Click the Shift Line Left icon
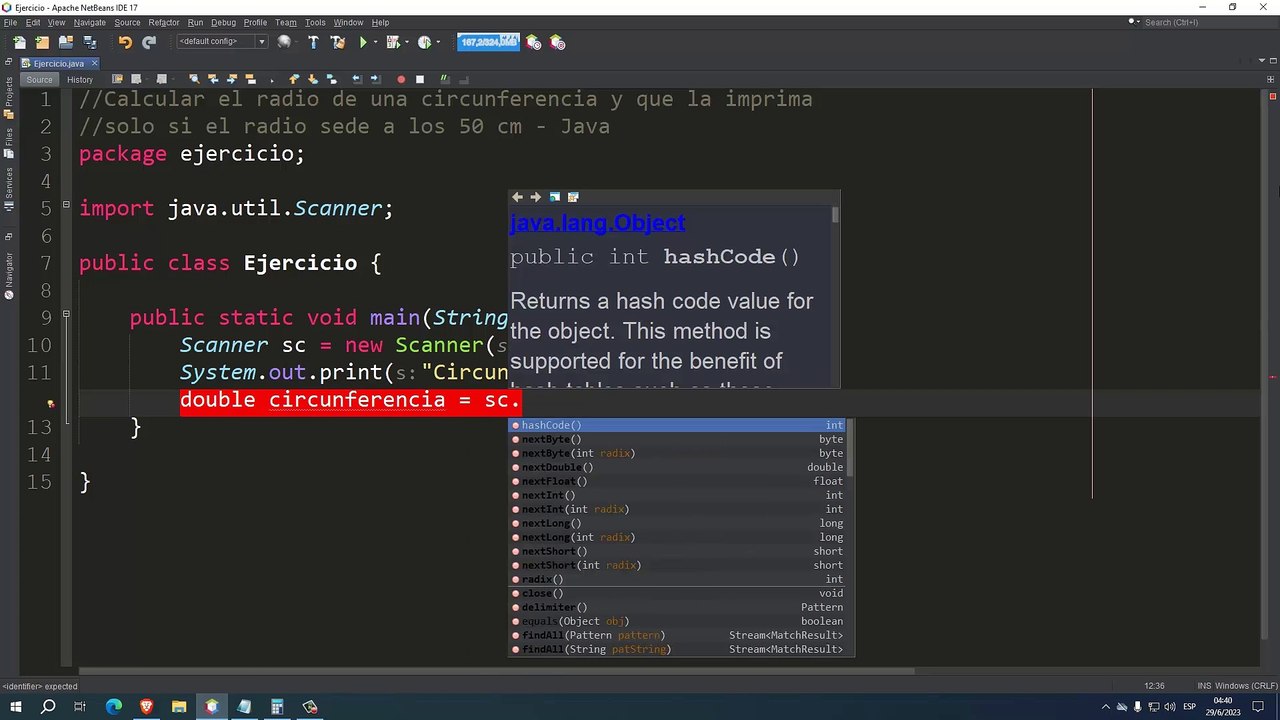 click(x=357, y=79)
